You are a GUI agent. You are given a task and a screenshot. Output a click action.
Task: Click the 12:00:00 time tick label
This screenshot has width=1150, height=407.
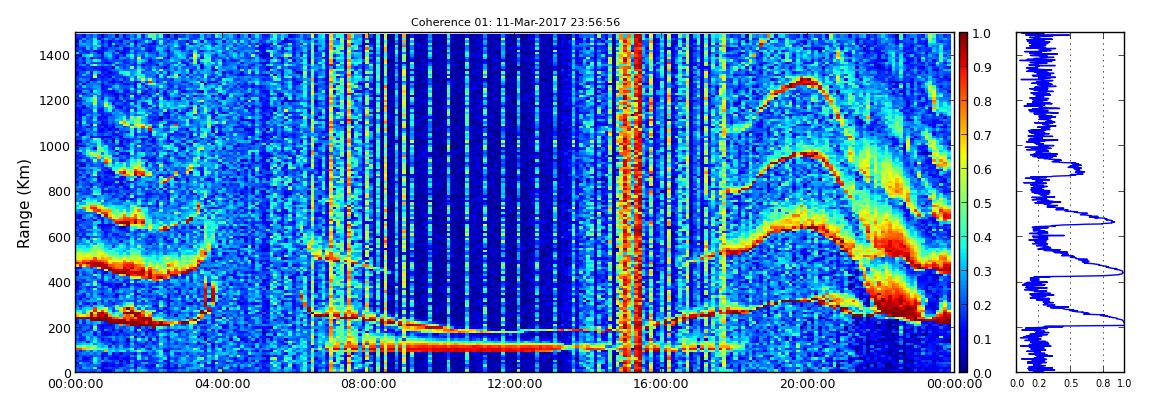coord(514,384)
